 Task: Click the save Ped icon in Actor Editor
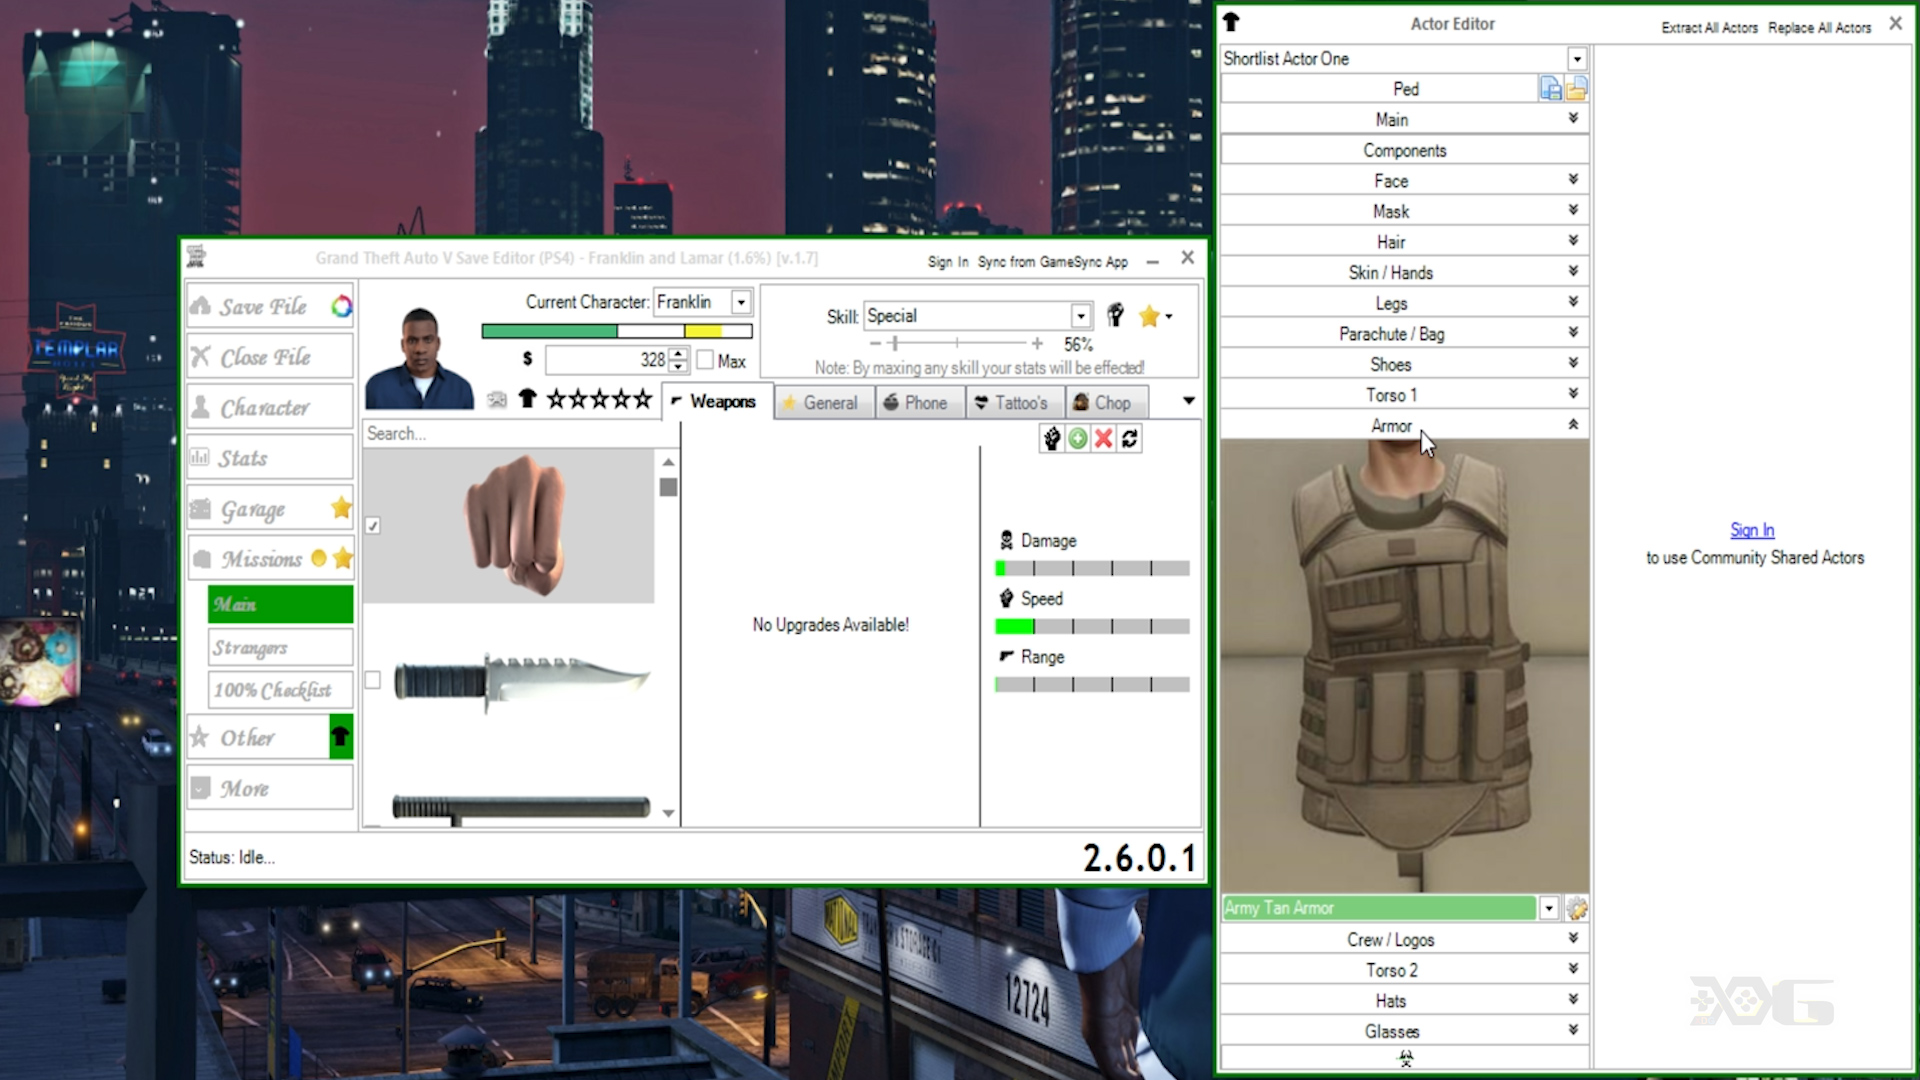pyautogui.click(x=1551, y=89)
